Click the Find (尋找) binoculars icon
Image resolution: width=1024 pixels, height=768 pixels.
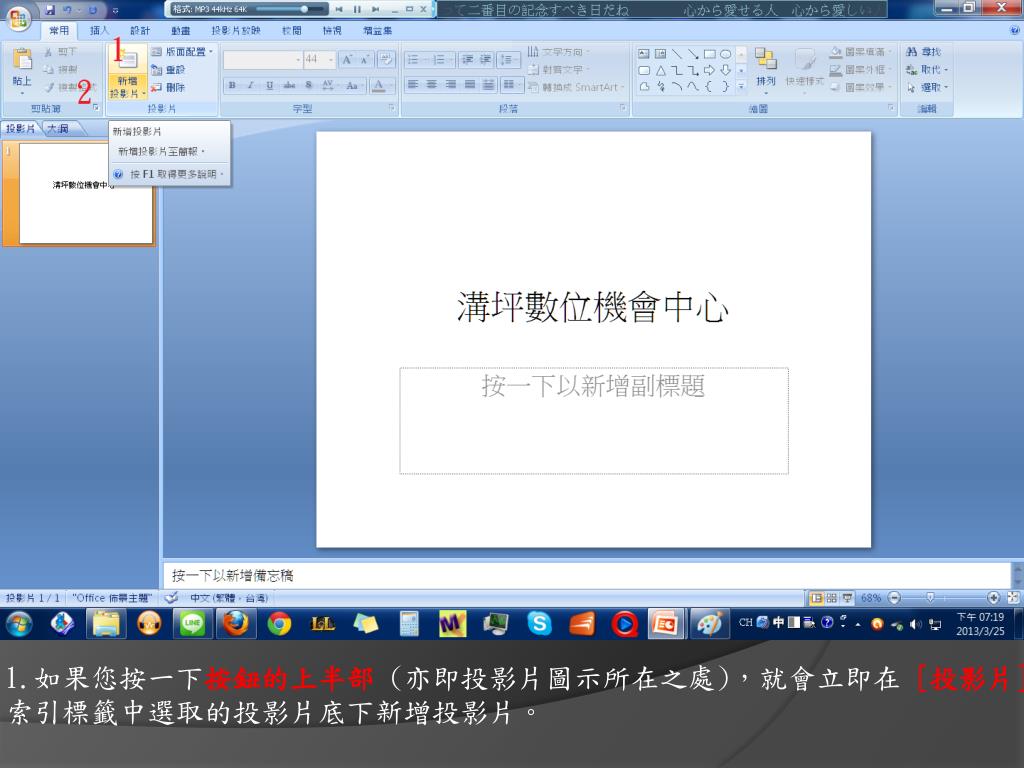pos(912,52)
